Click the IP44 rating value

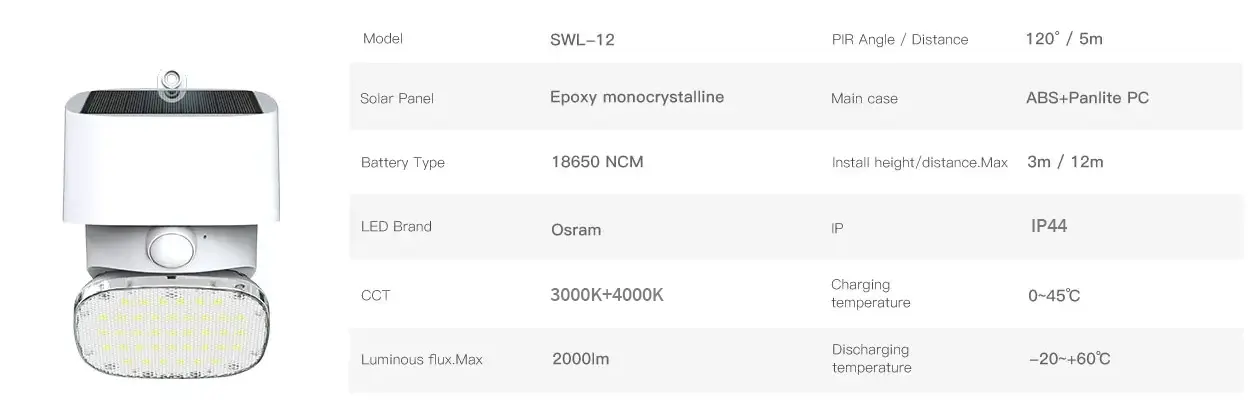tap(1049, 226)
